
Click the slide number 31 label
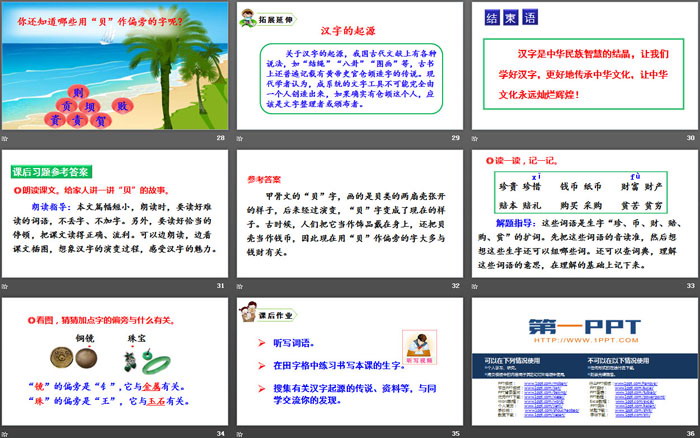pos(221,286)
